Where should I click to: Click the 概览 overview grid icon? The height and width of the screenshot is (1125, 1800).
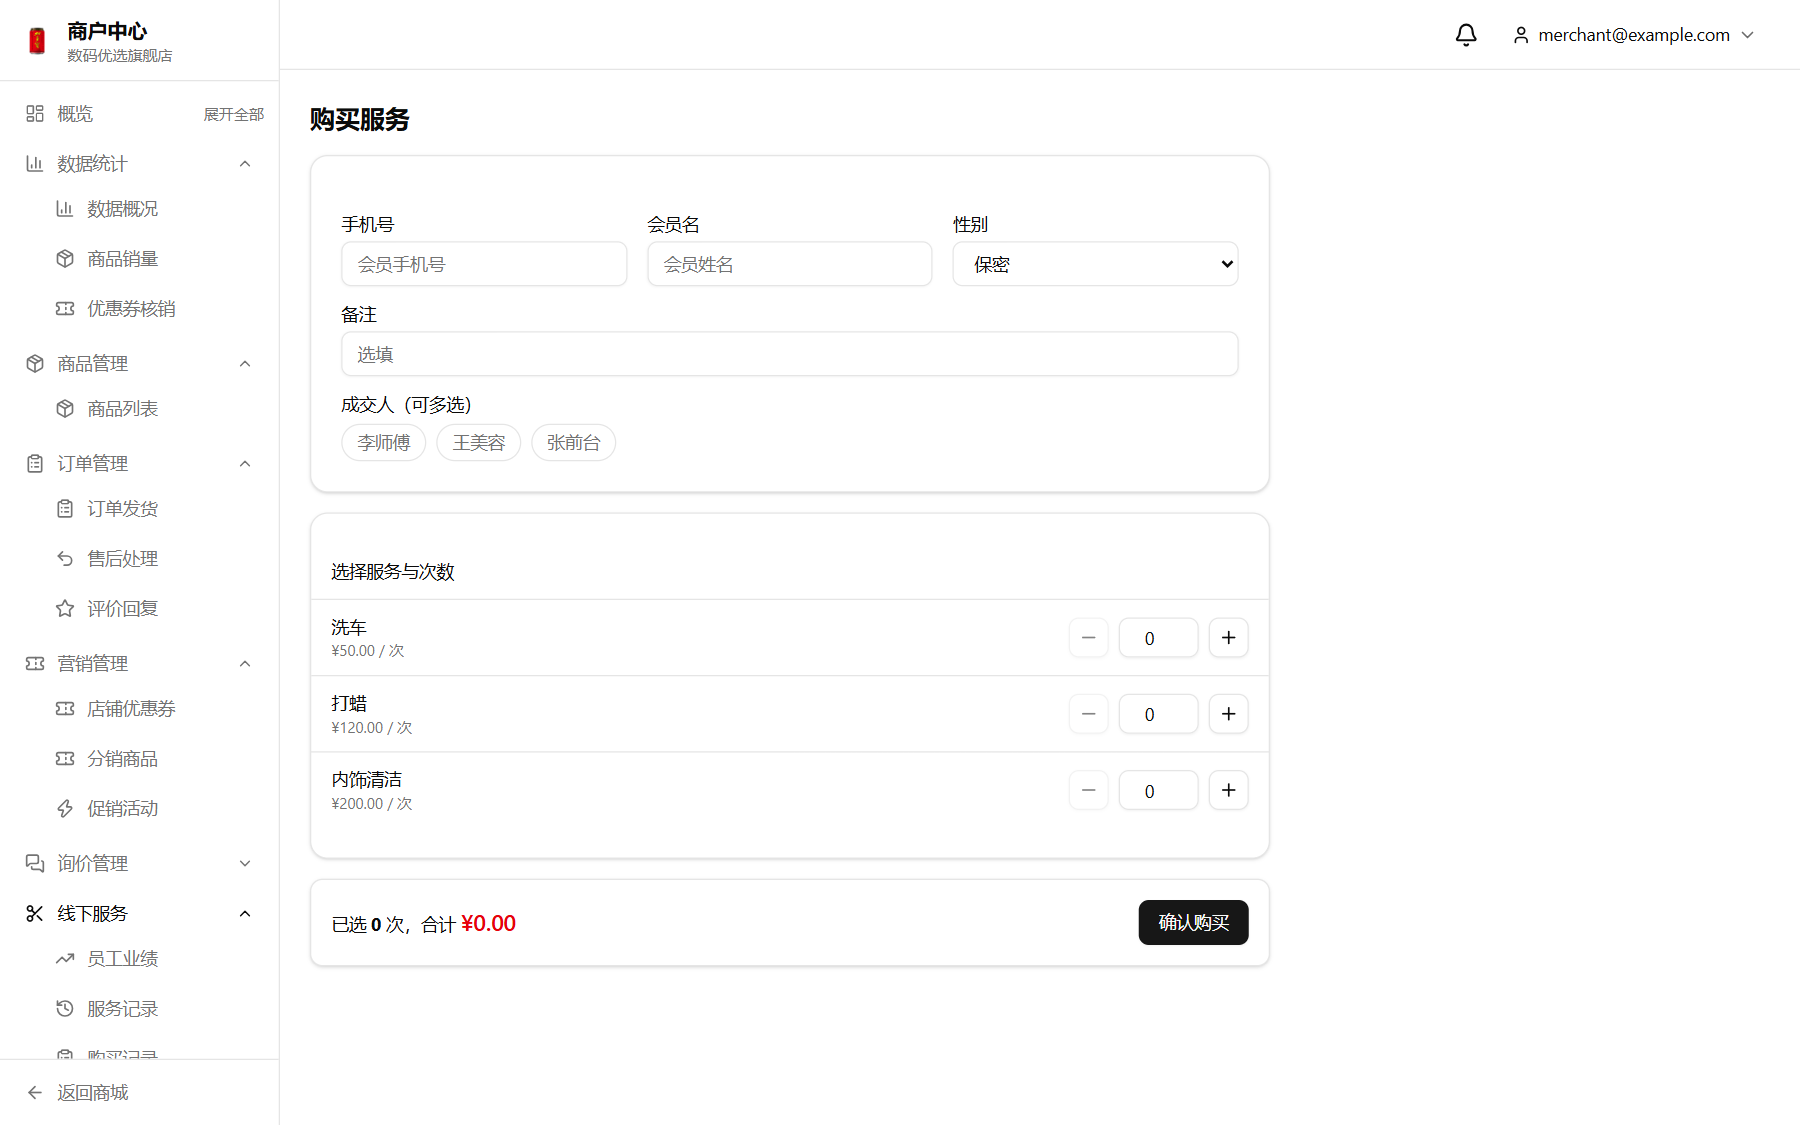point(35,114)
